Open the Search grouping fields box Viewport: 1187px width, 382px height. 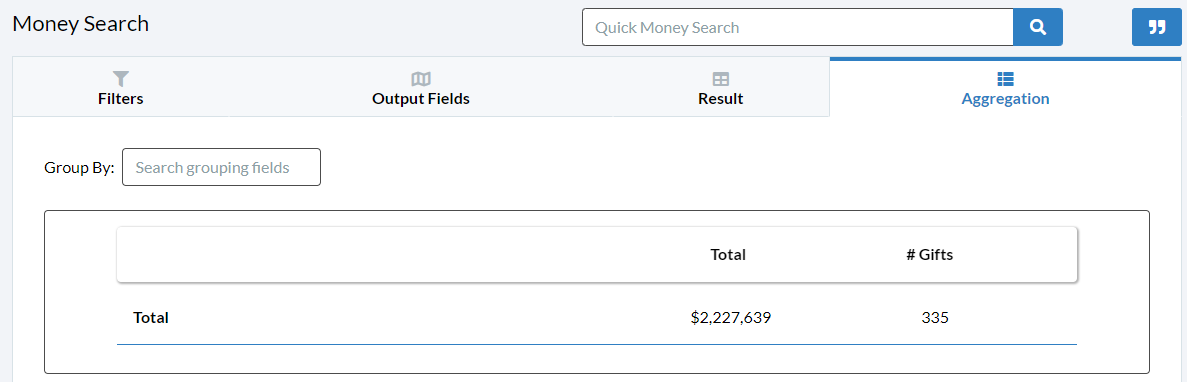(221, 167)
